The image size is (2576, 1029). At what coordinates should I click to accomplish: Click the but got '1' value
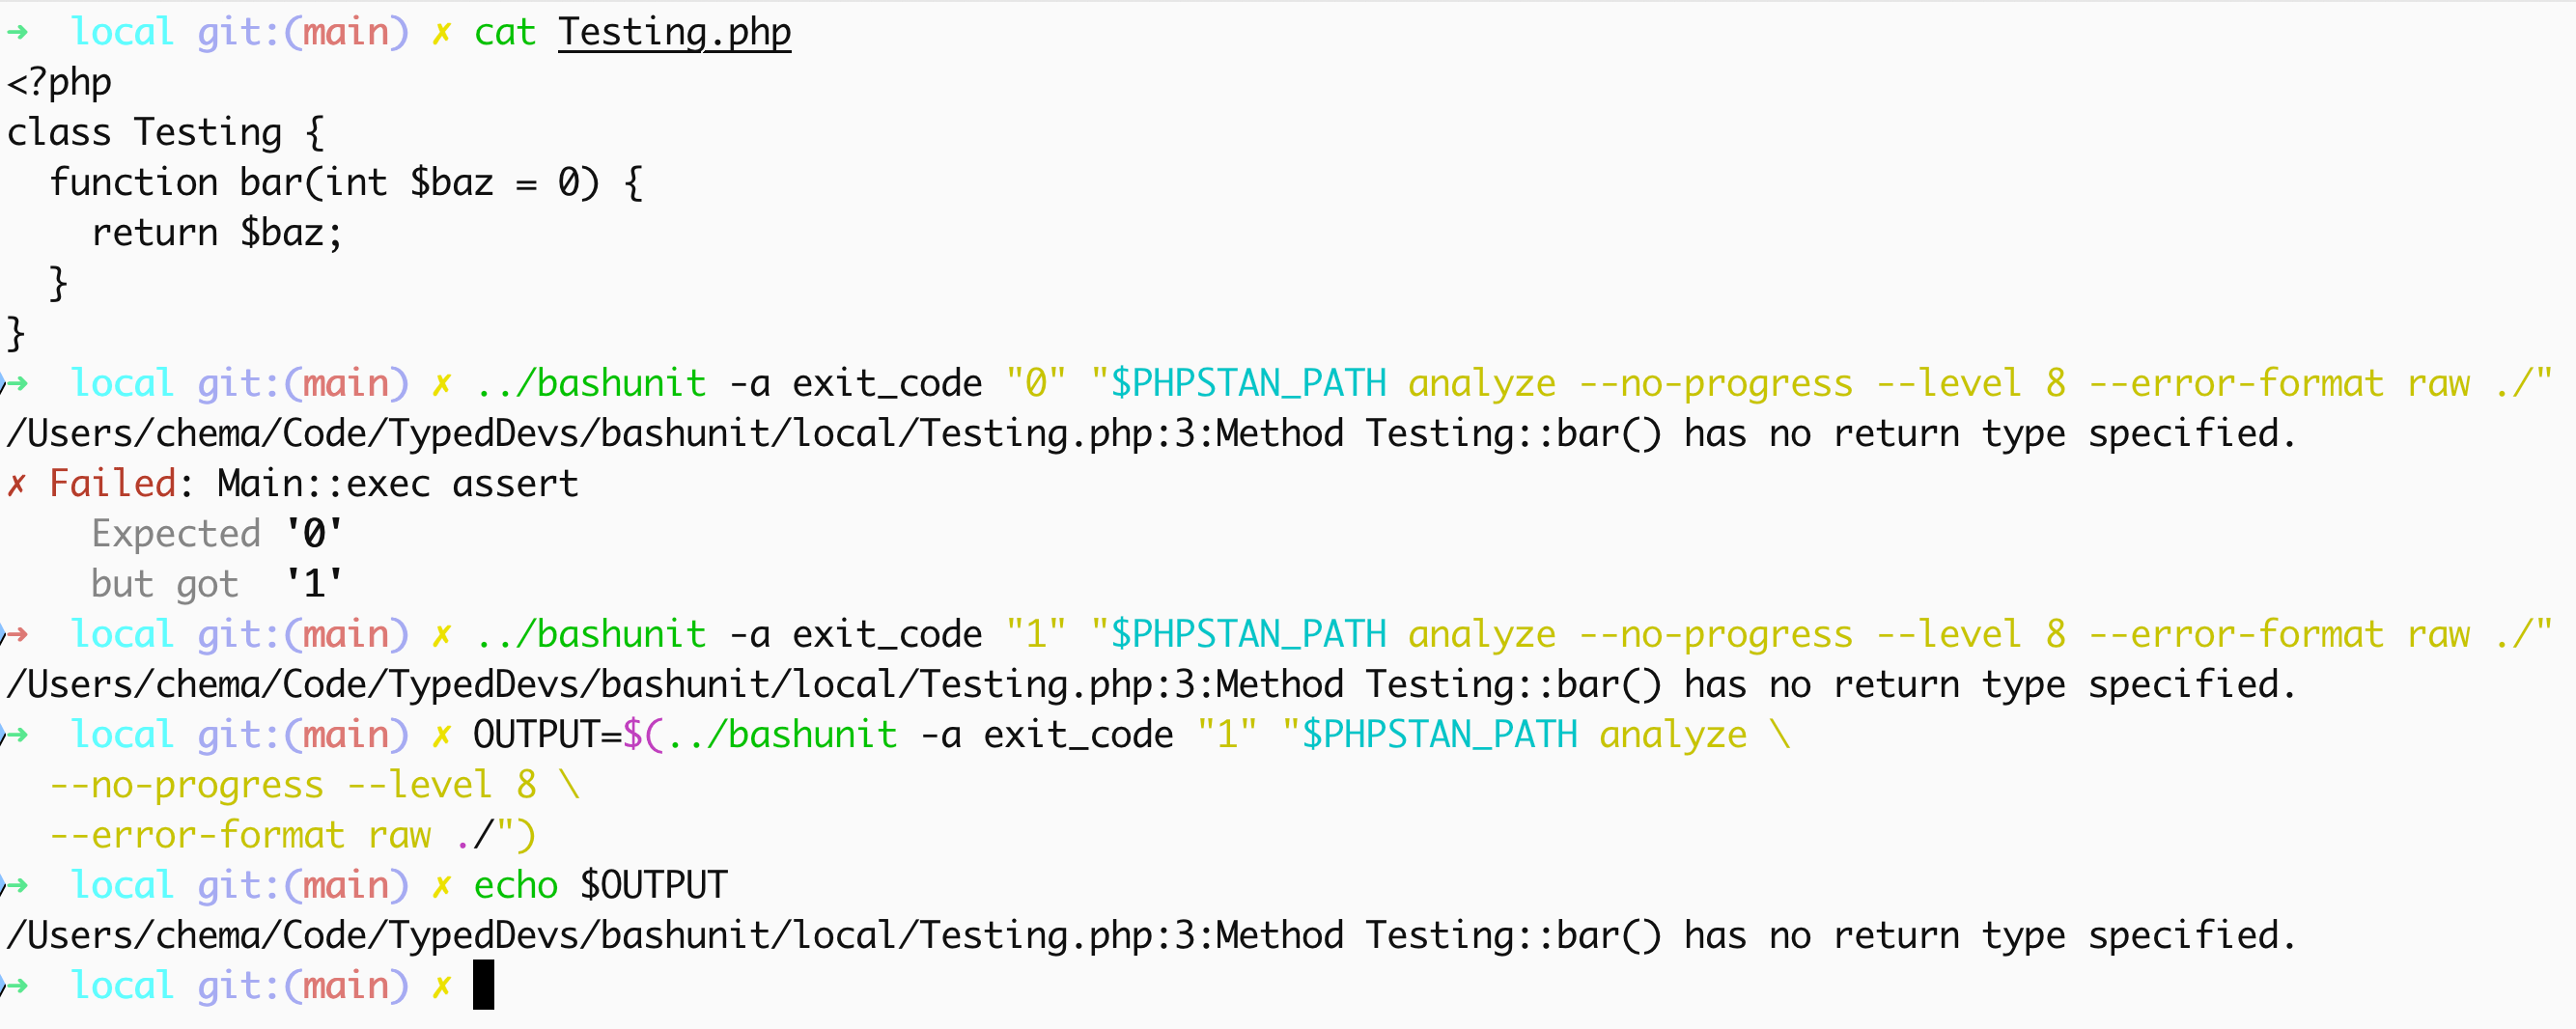(x=314, y=584)
